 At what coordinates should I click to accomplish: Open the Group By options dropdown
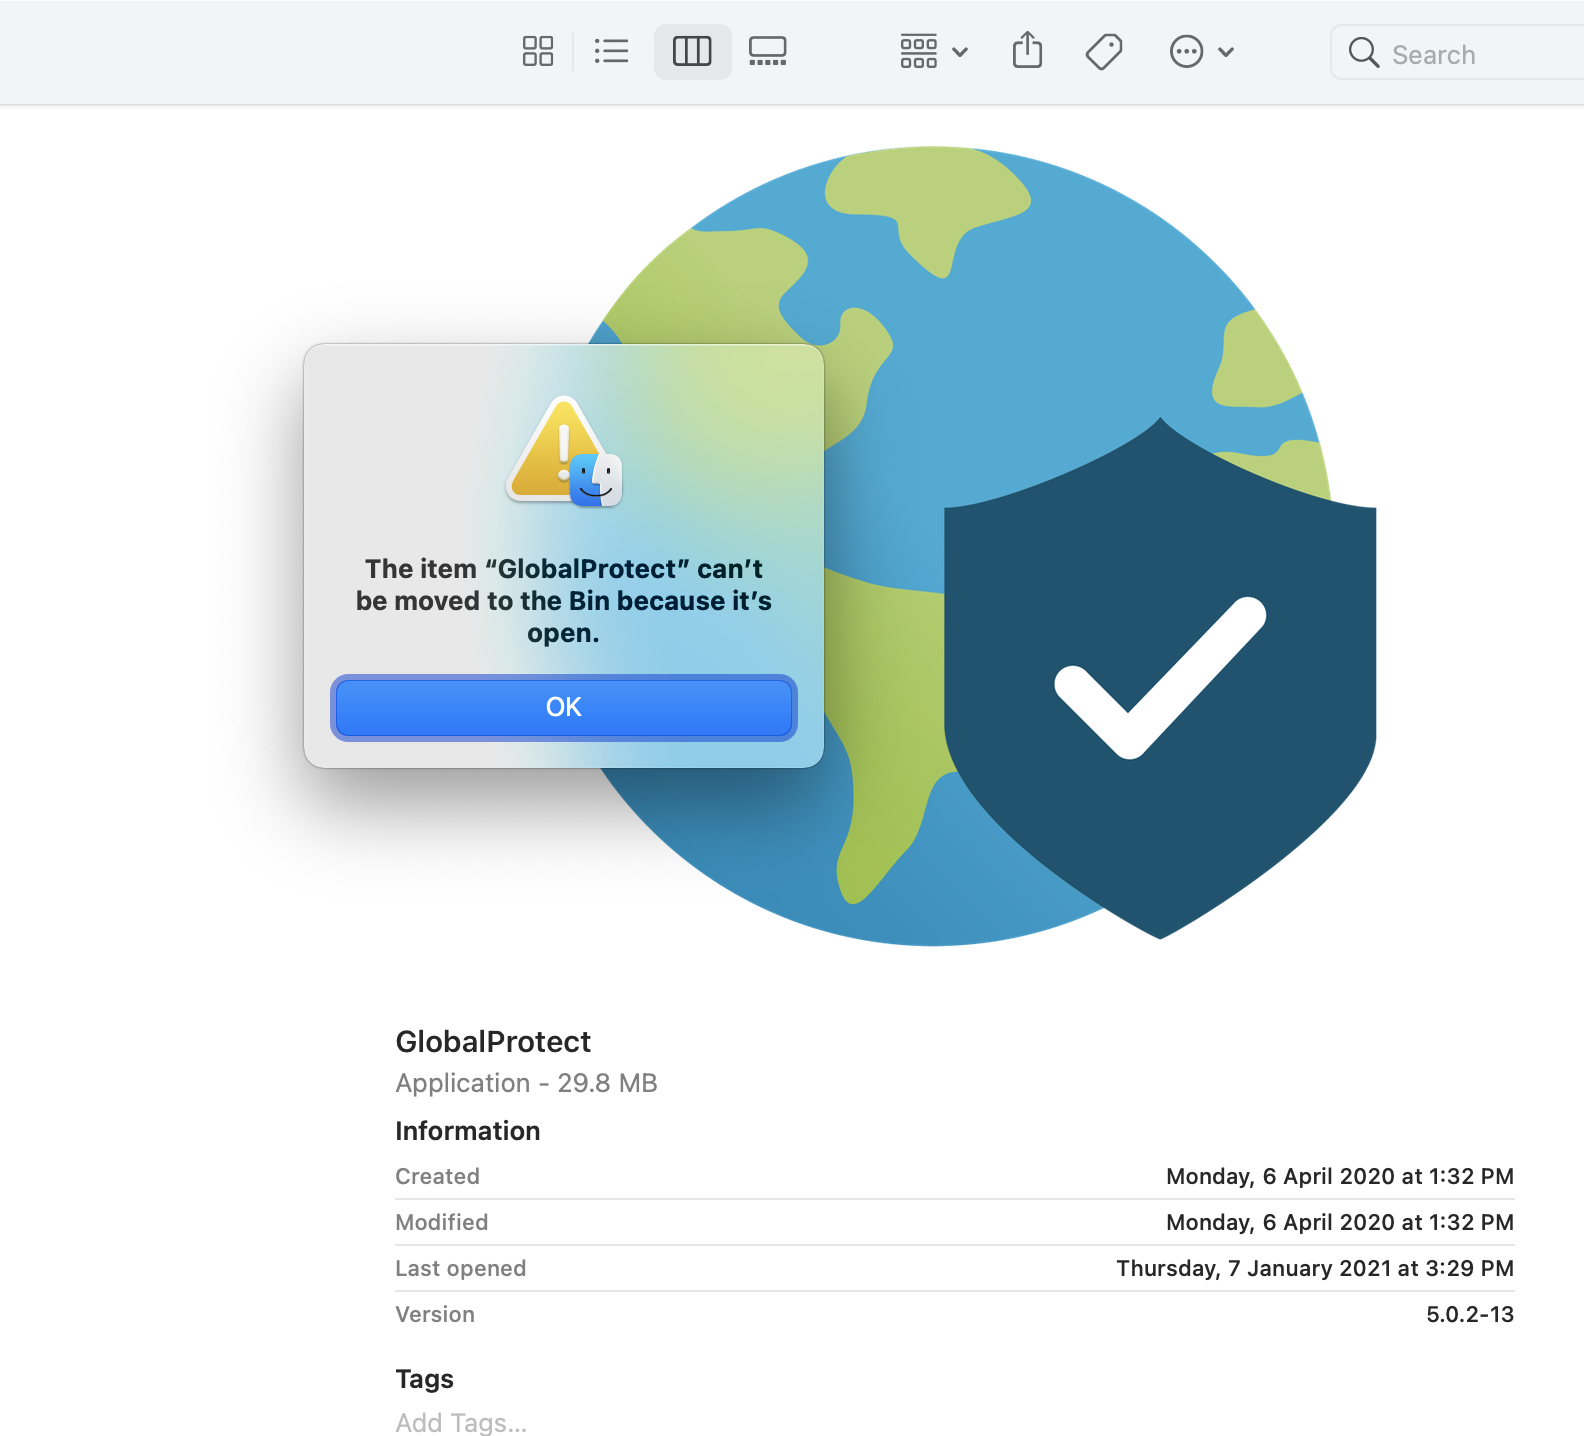coord(934,51)
